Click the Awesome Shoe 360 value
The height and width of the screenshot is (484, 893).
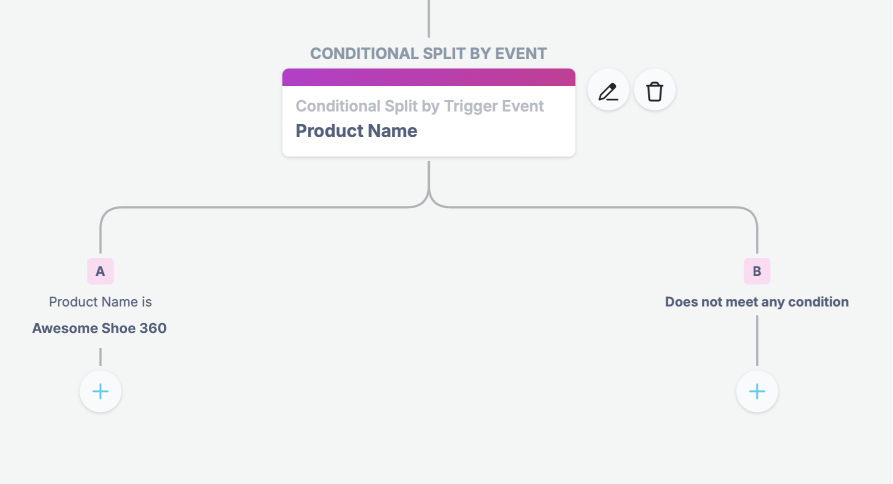point(99,328)
